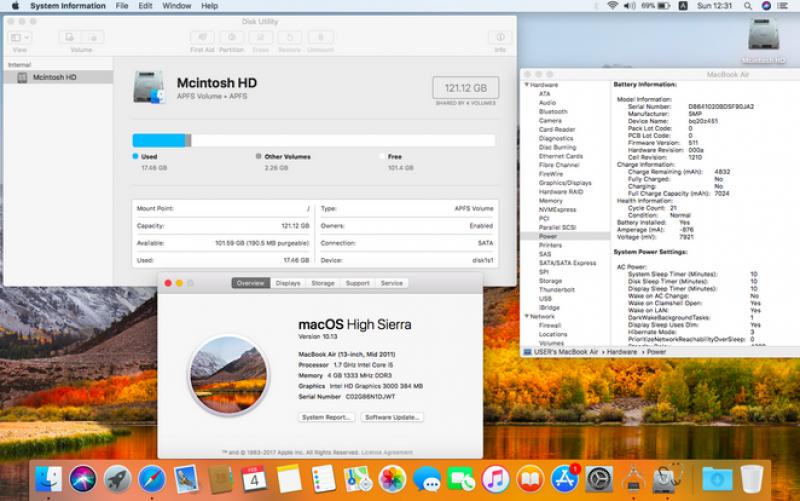Open the Edit menu
This screenshot has width=800, height=501.
point(145,6)
